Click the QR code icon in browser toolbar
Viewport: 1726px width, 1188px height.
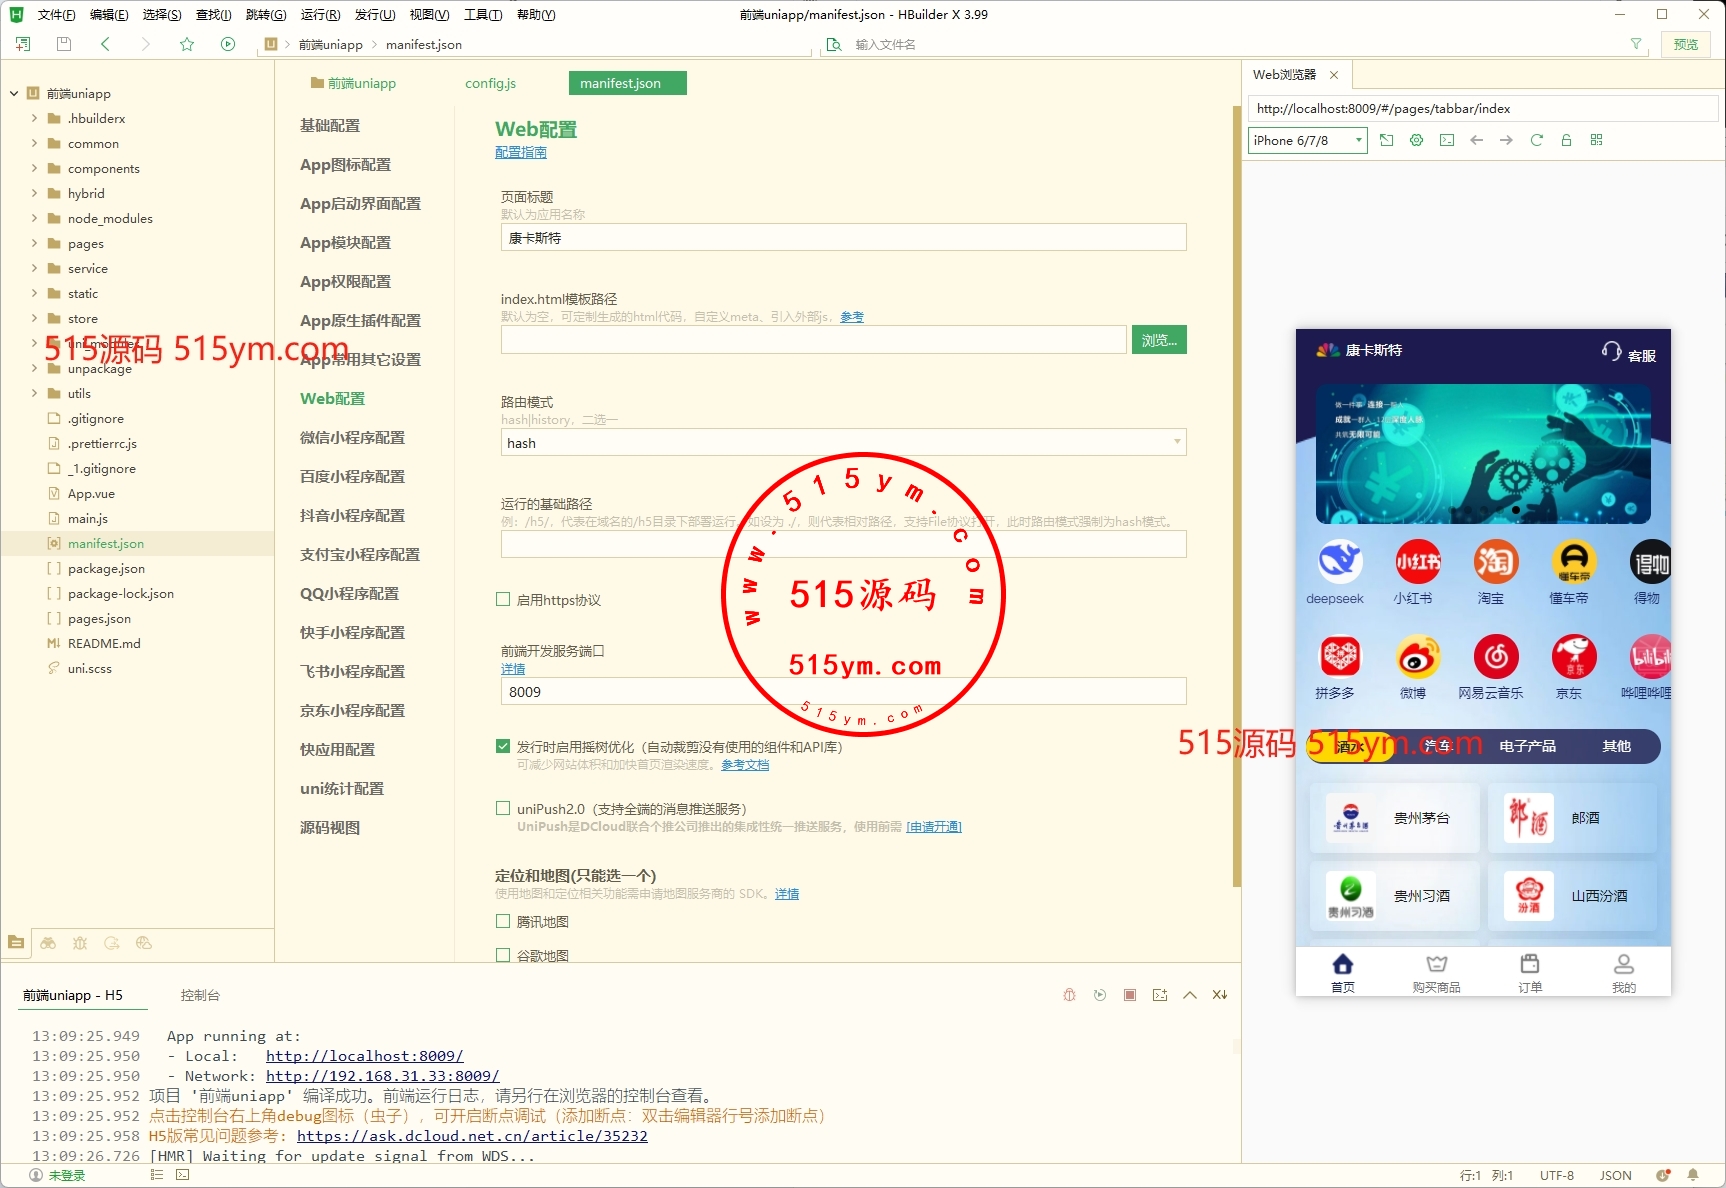tap(1596, 140)
